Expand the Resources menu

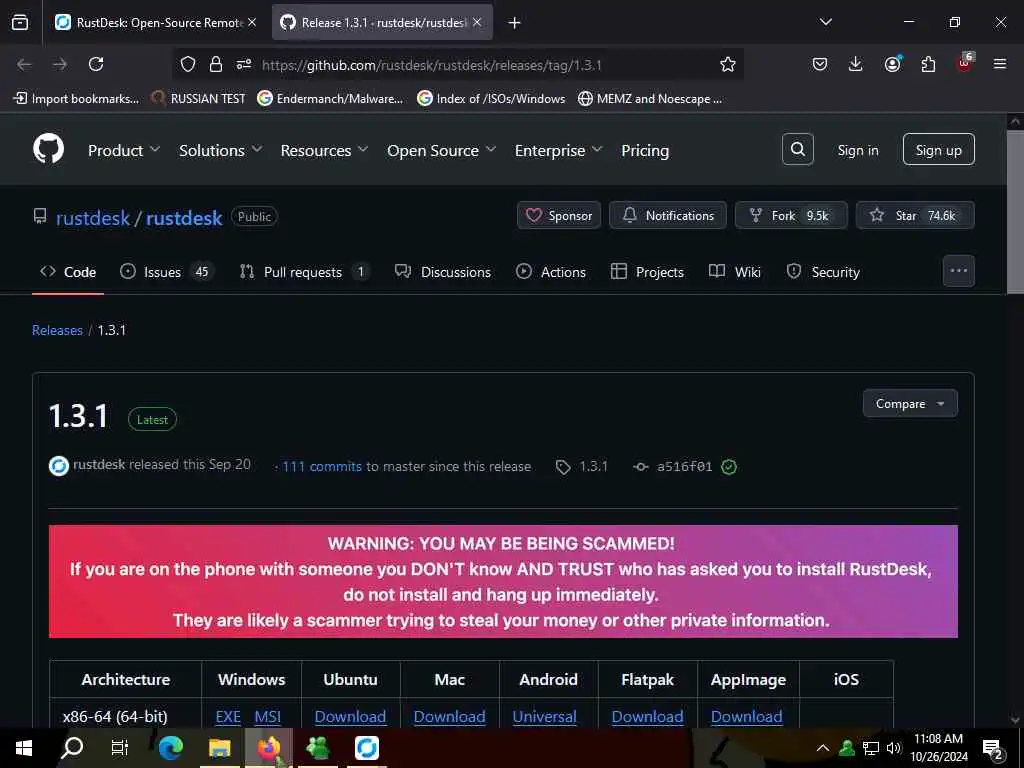tap(324, 150)
